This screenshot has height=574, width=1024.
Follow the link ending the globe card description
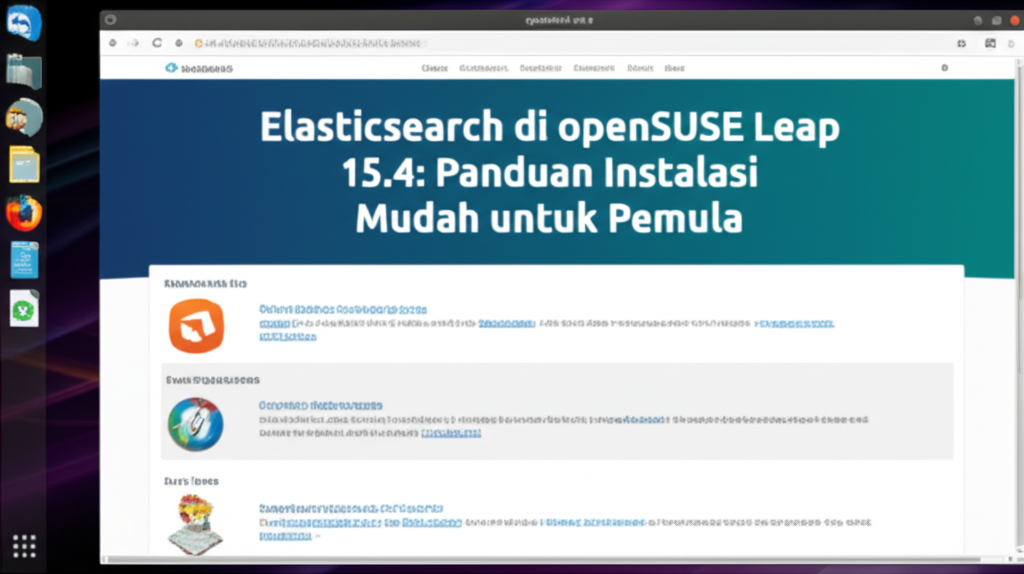(451, 433)
